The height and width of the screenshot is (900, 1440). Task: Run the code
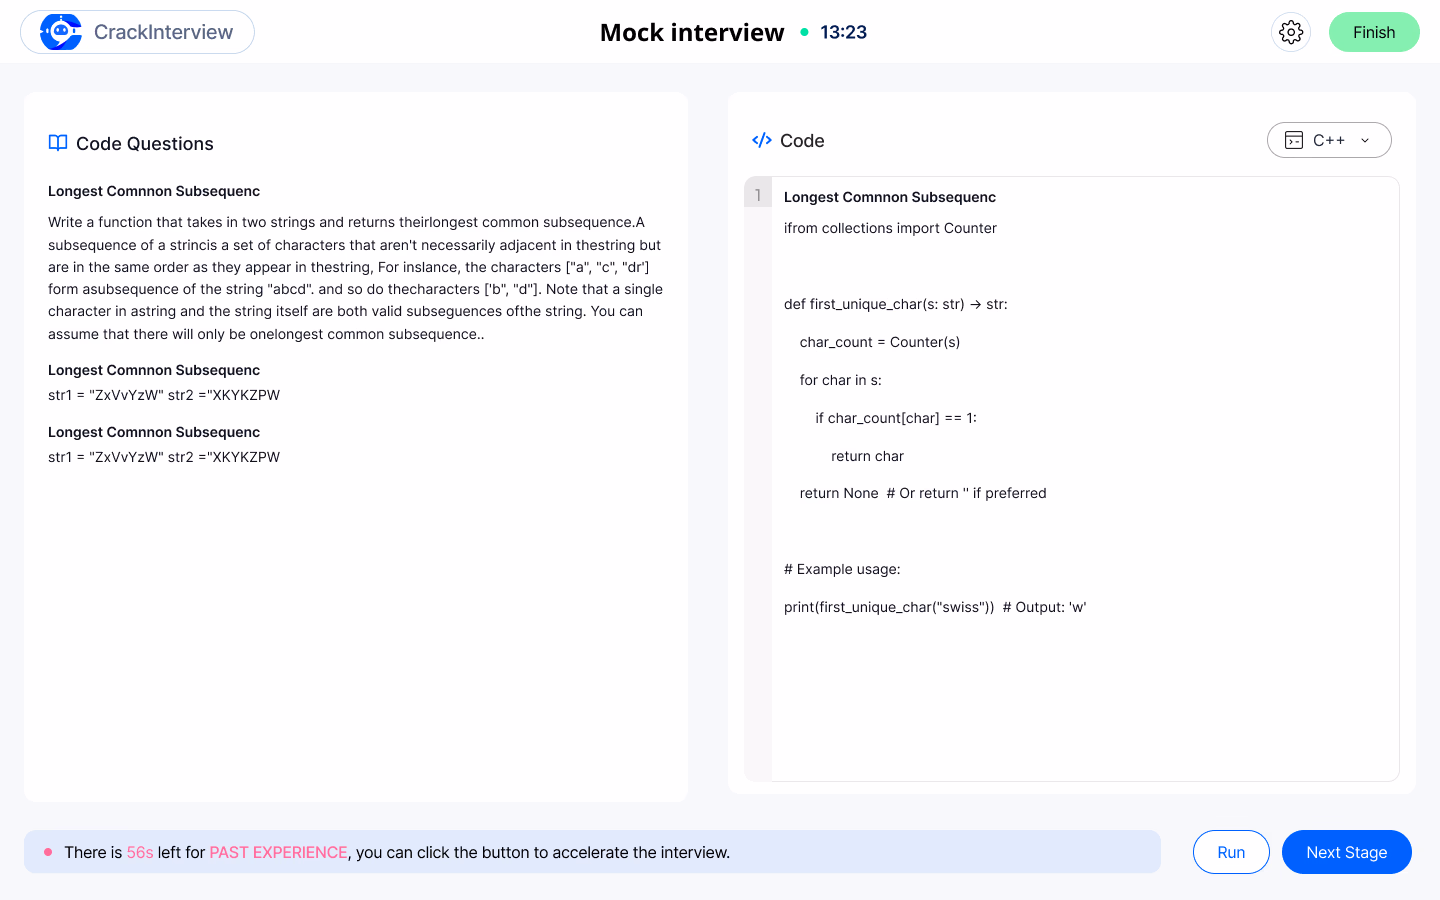(1231, 852)
